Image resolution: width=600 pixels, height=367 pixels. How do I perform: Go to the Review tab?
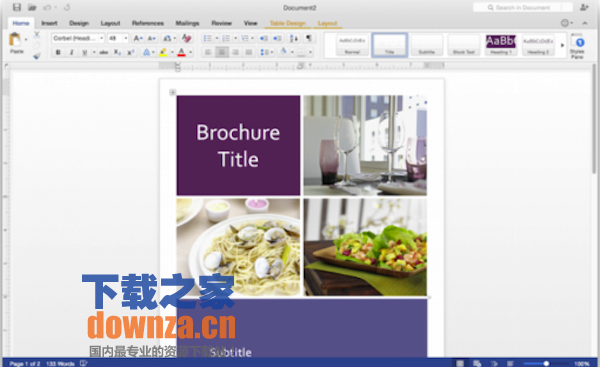tap(222, 23)
